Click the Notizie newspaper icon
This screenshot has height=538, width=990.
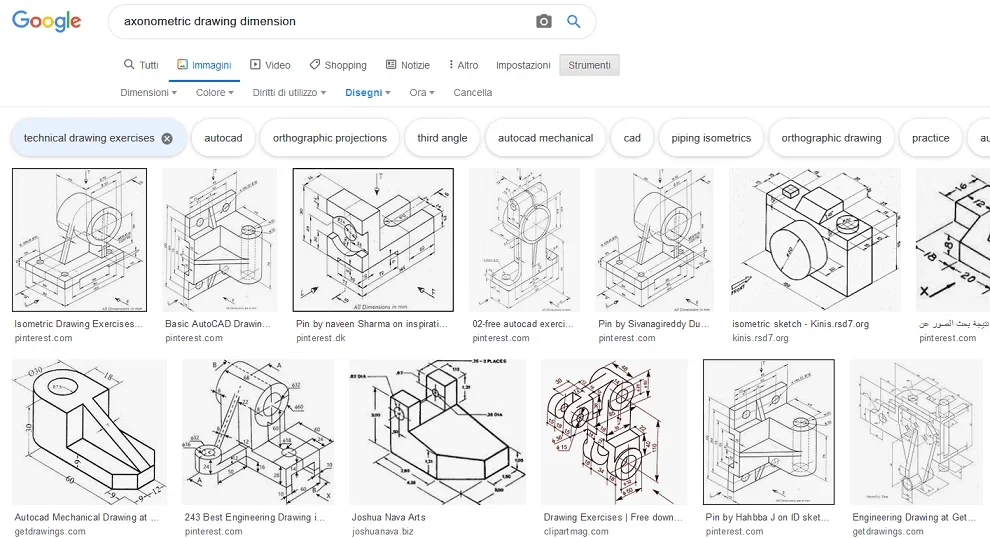(391, 64)
